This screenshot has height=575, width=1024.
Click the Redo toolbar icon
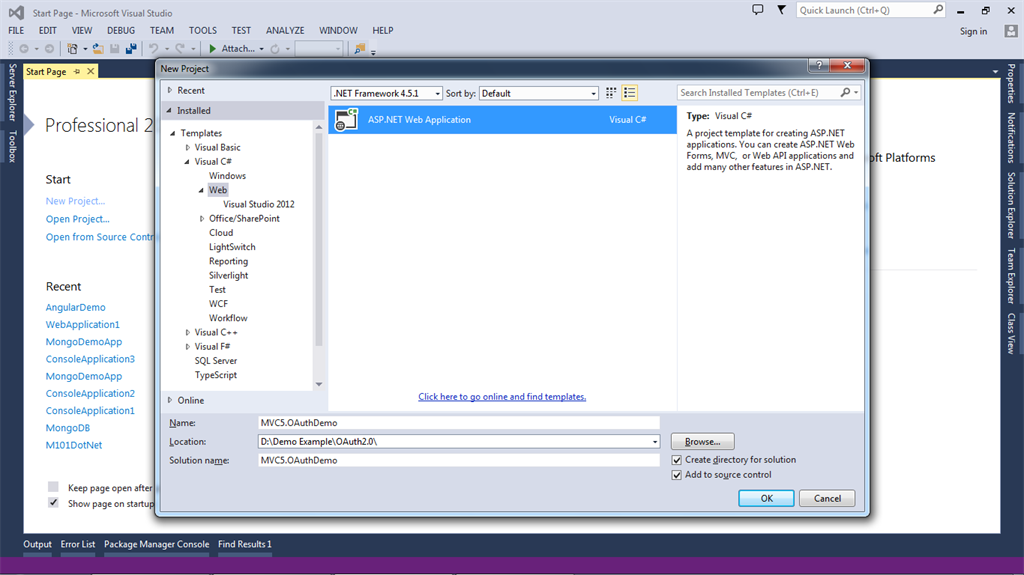click(180, 48)
